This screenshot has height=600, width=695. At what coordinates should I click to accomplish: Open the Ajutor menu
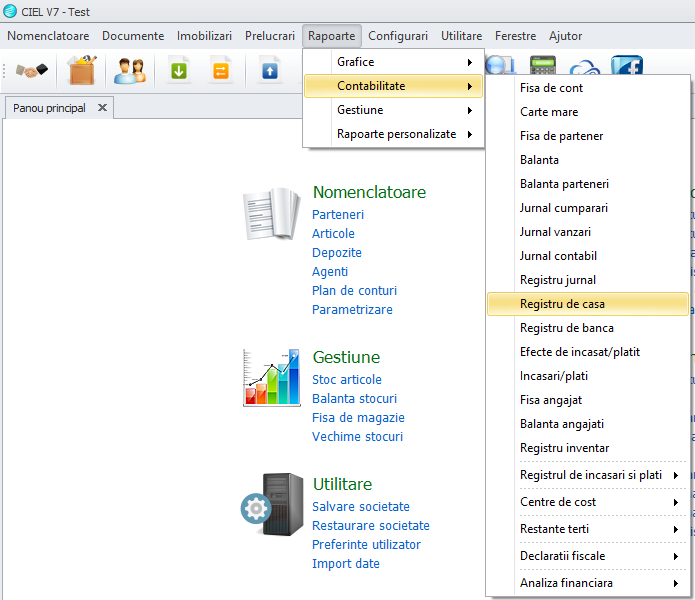coord(566,36)
